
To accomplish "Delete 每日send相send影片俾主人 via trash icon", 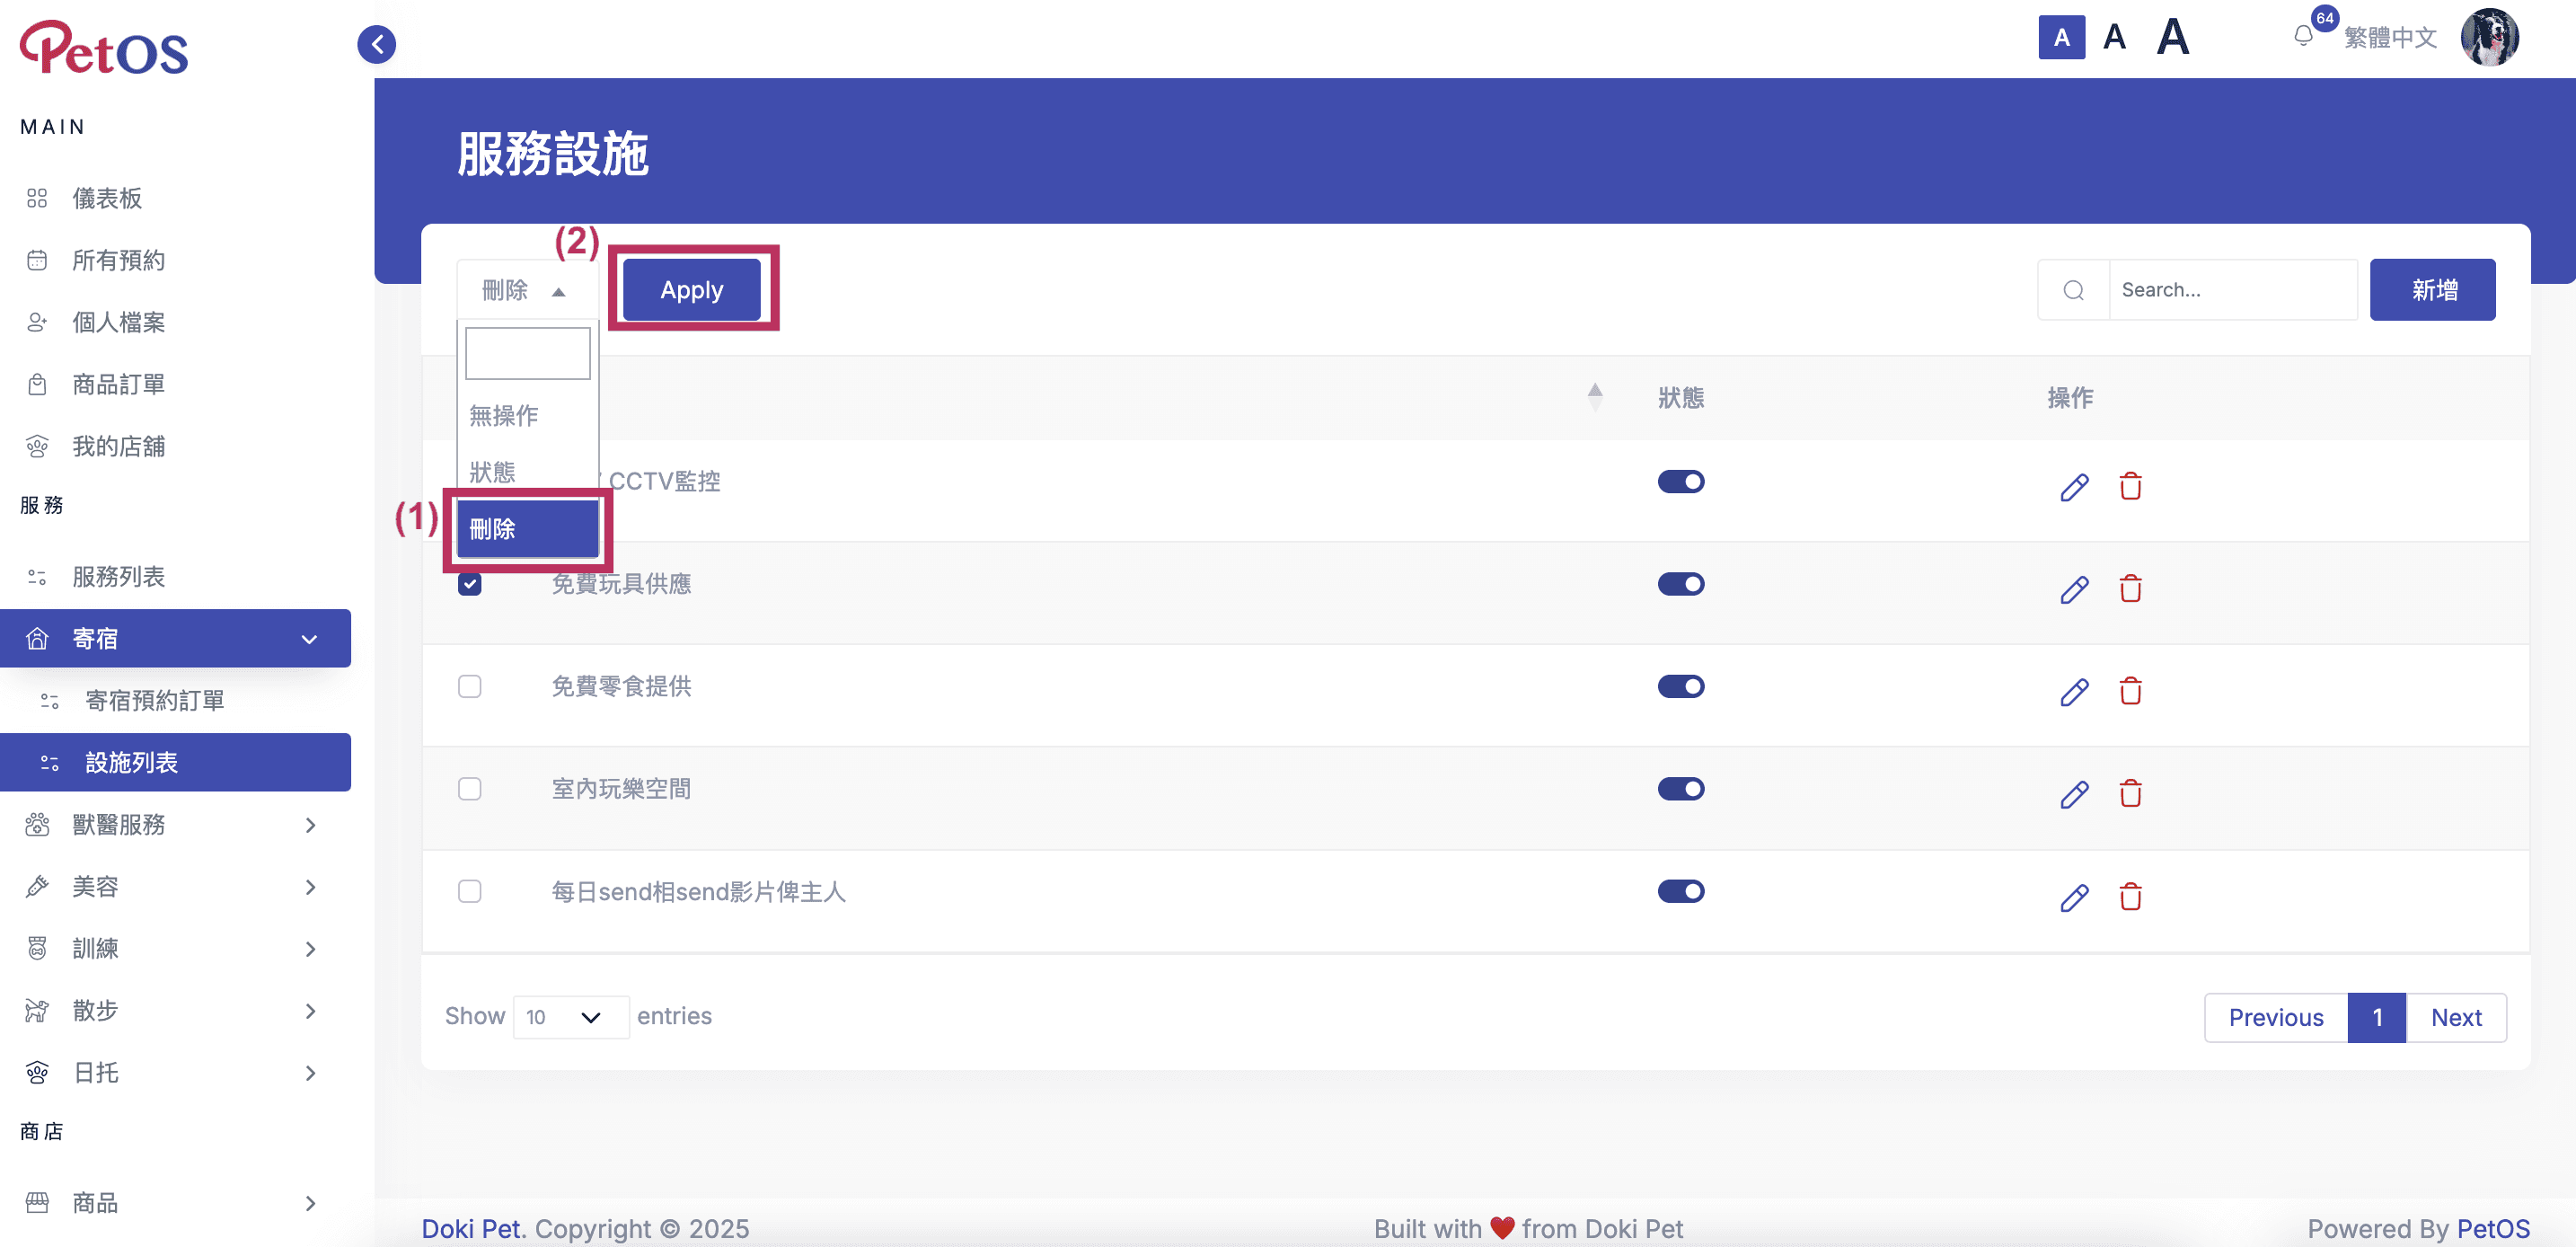I will (2130, 896).
